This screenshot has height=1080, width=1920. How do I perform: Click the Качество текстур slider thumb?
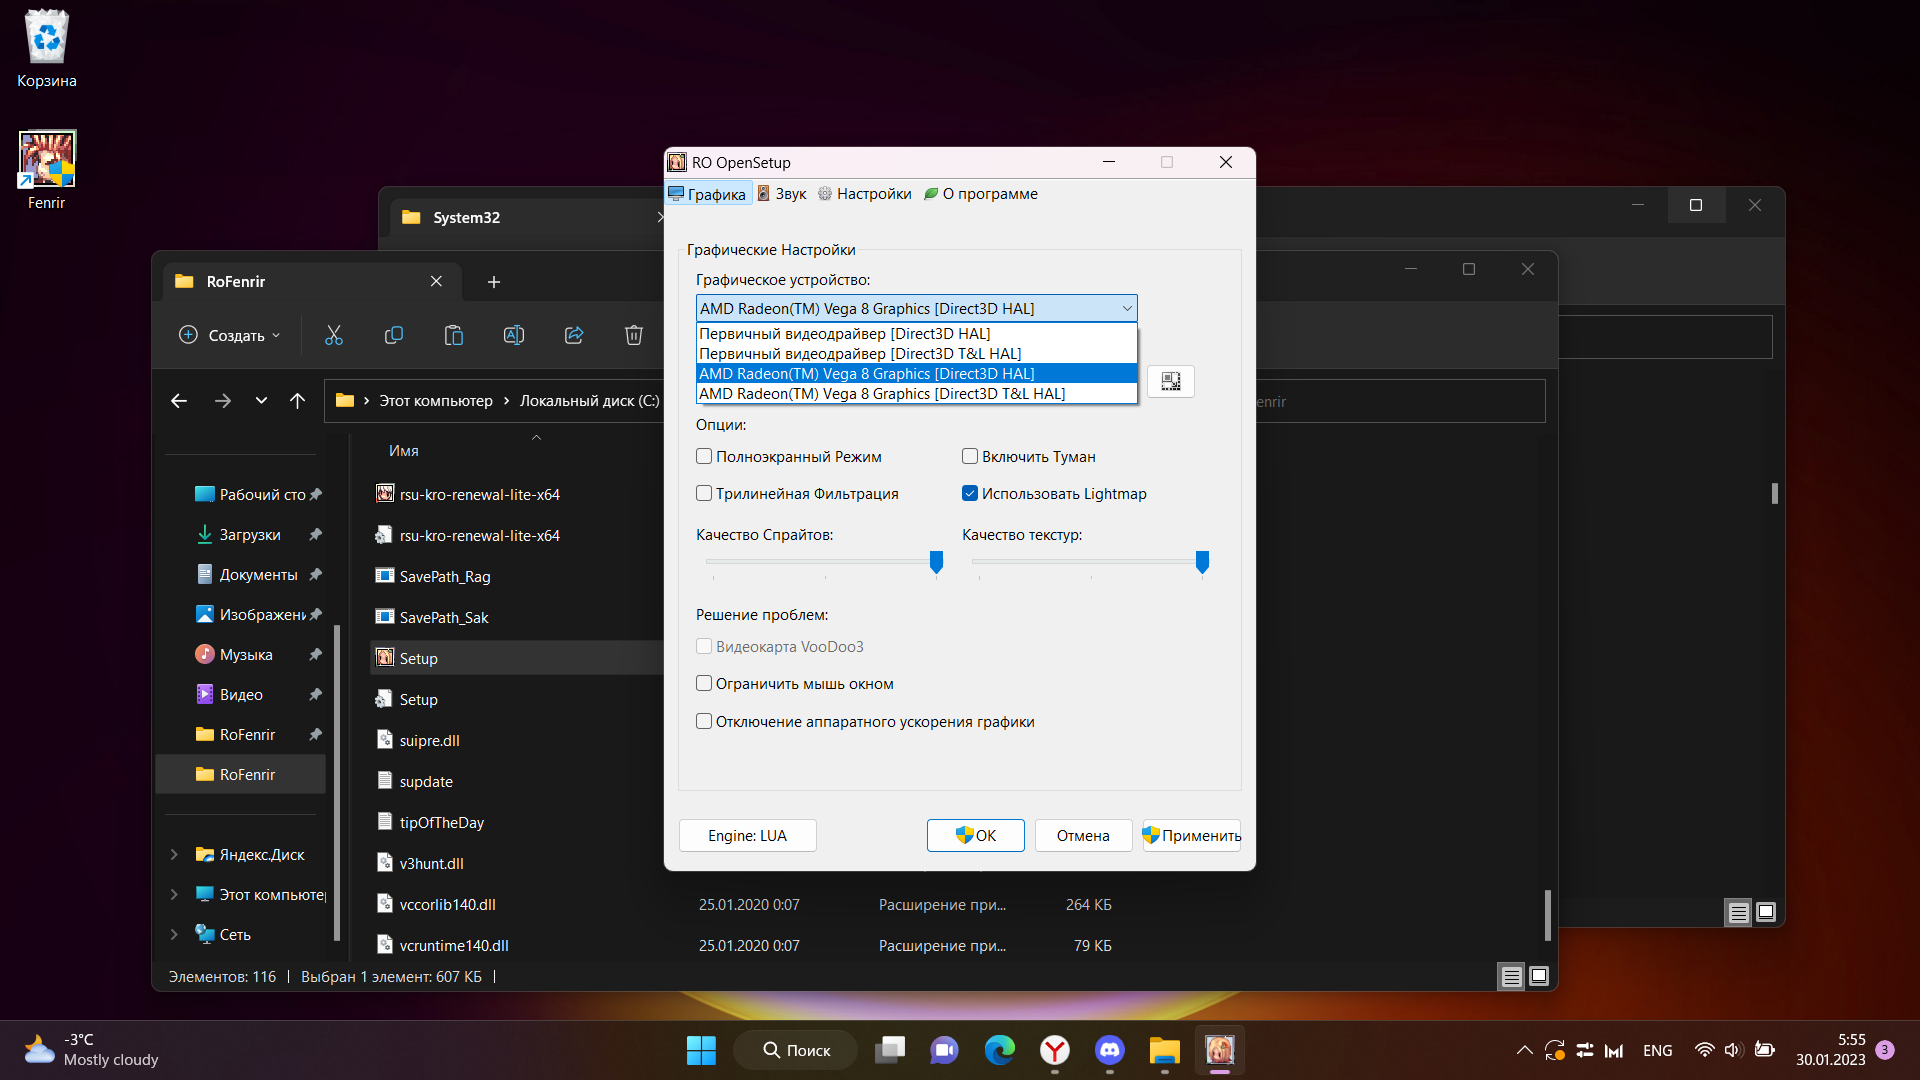coord(1202,562)
